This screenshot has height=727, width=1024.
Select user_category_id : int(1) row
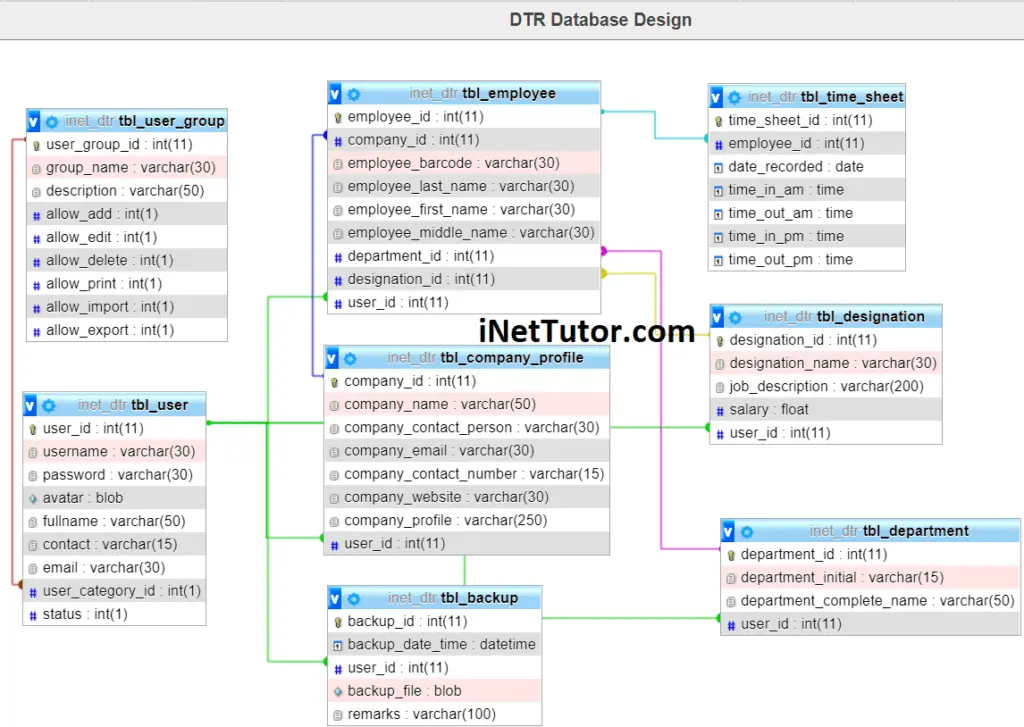coord(115,591)
